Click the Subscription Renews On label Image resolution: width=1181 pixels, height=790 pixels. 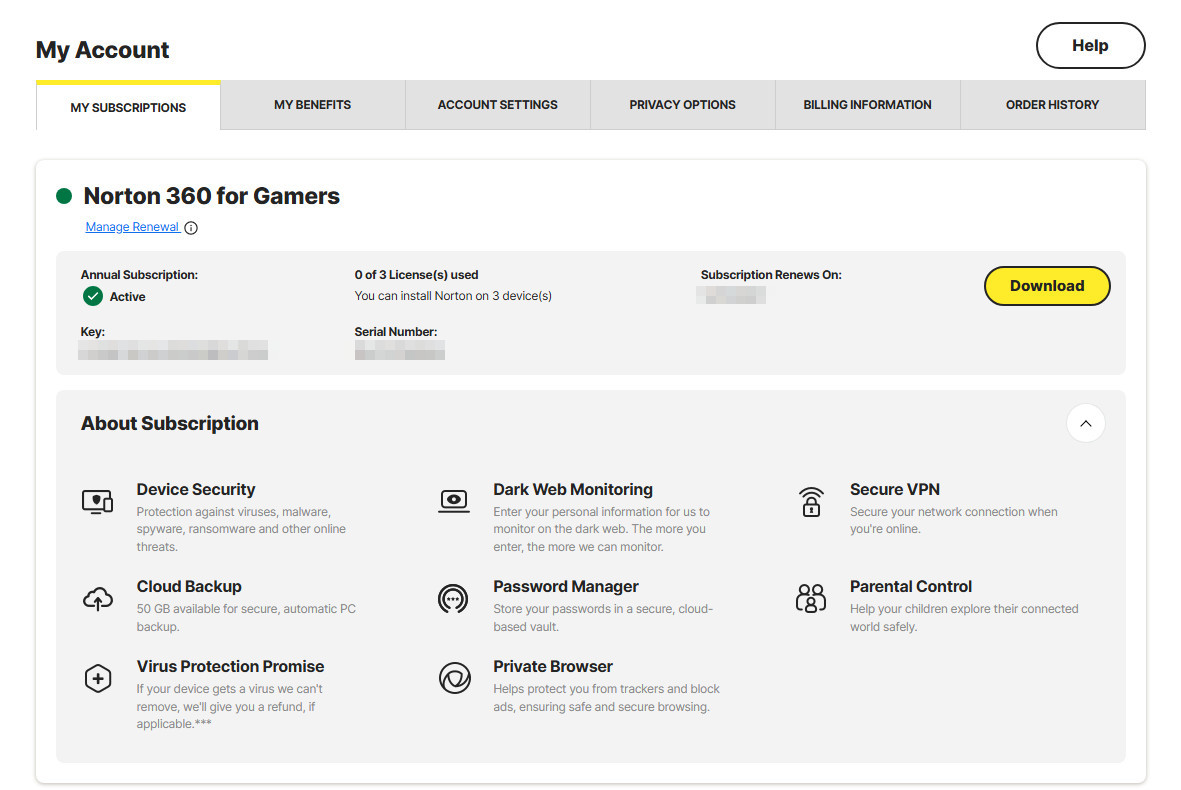[x=771, y=275]
